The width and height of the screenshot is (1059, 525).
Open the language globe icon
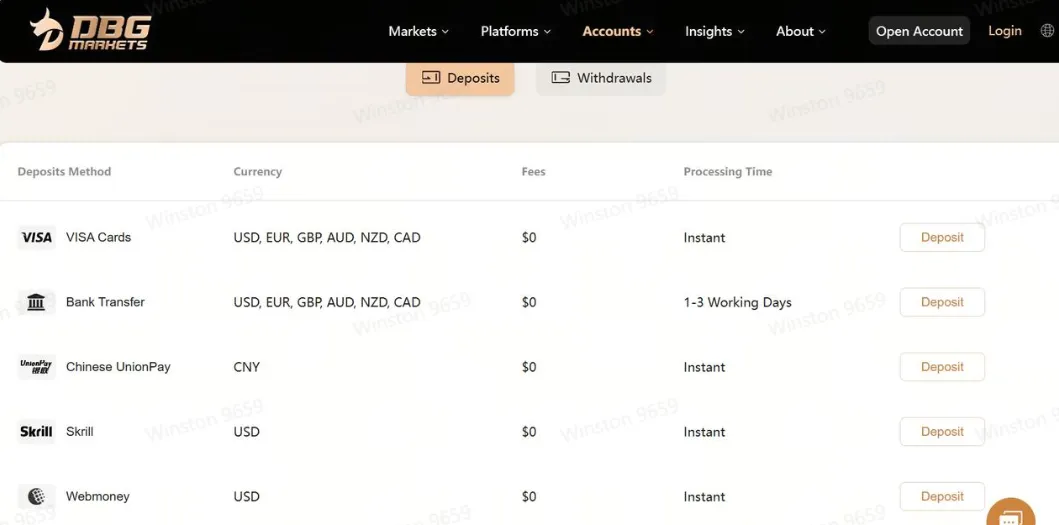coord(1048,31)
